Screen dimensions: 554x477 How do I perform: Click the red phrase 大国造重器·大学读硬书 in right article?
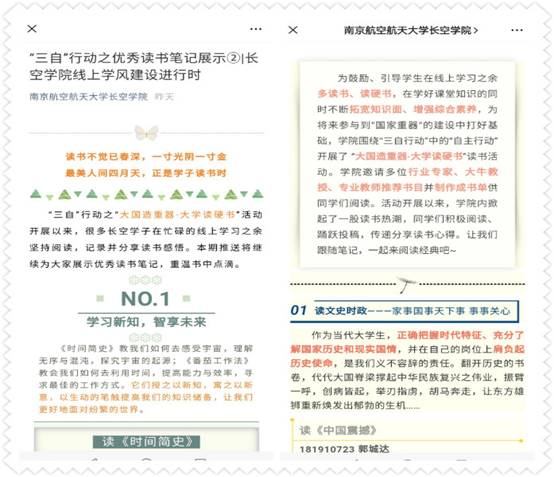tap(409, 156)
